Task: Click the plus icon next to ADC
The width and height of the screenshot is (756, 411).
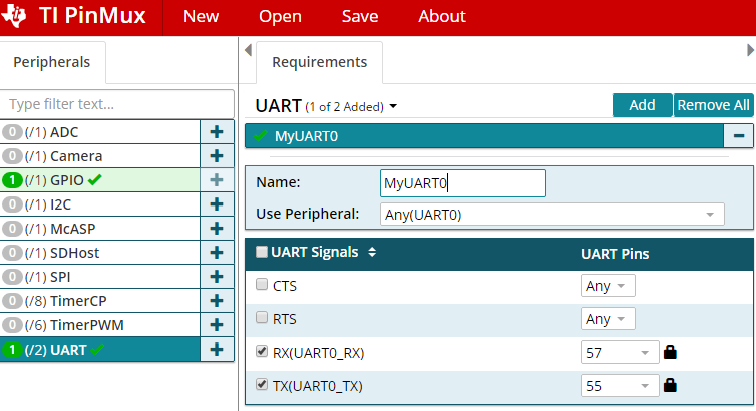Action: pos(216,132)
